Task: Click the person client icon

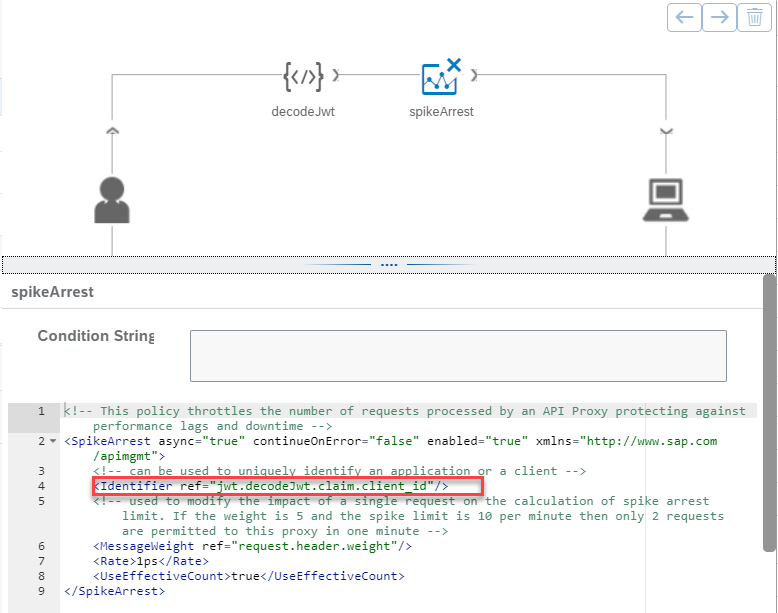Action: [x=112, y=200]
